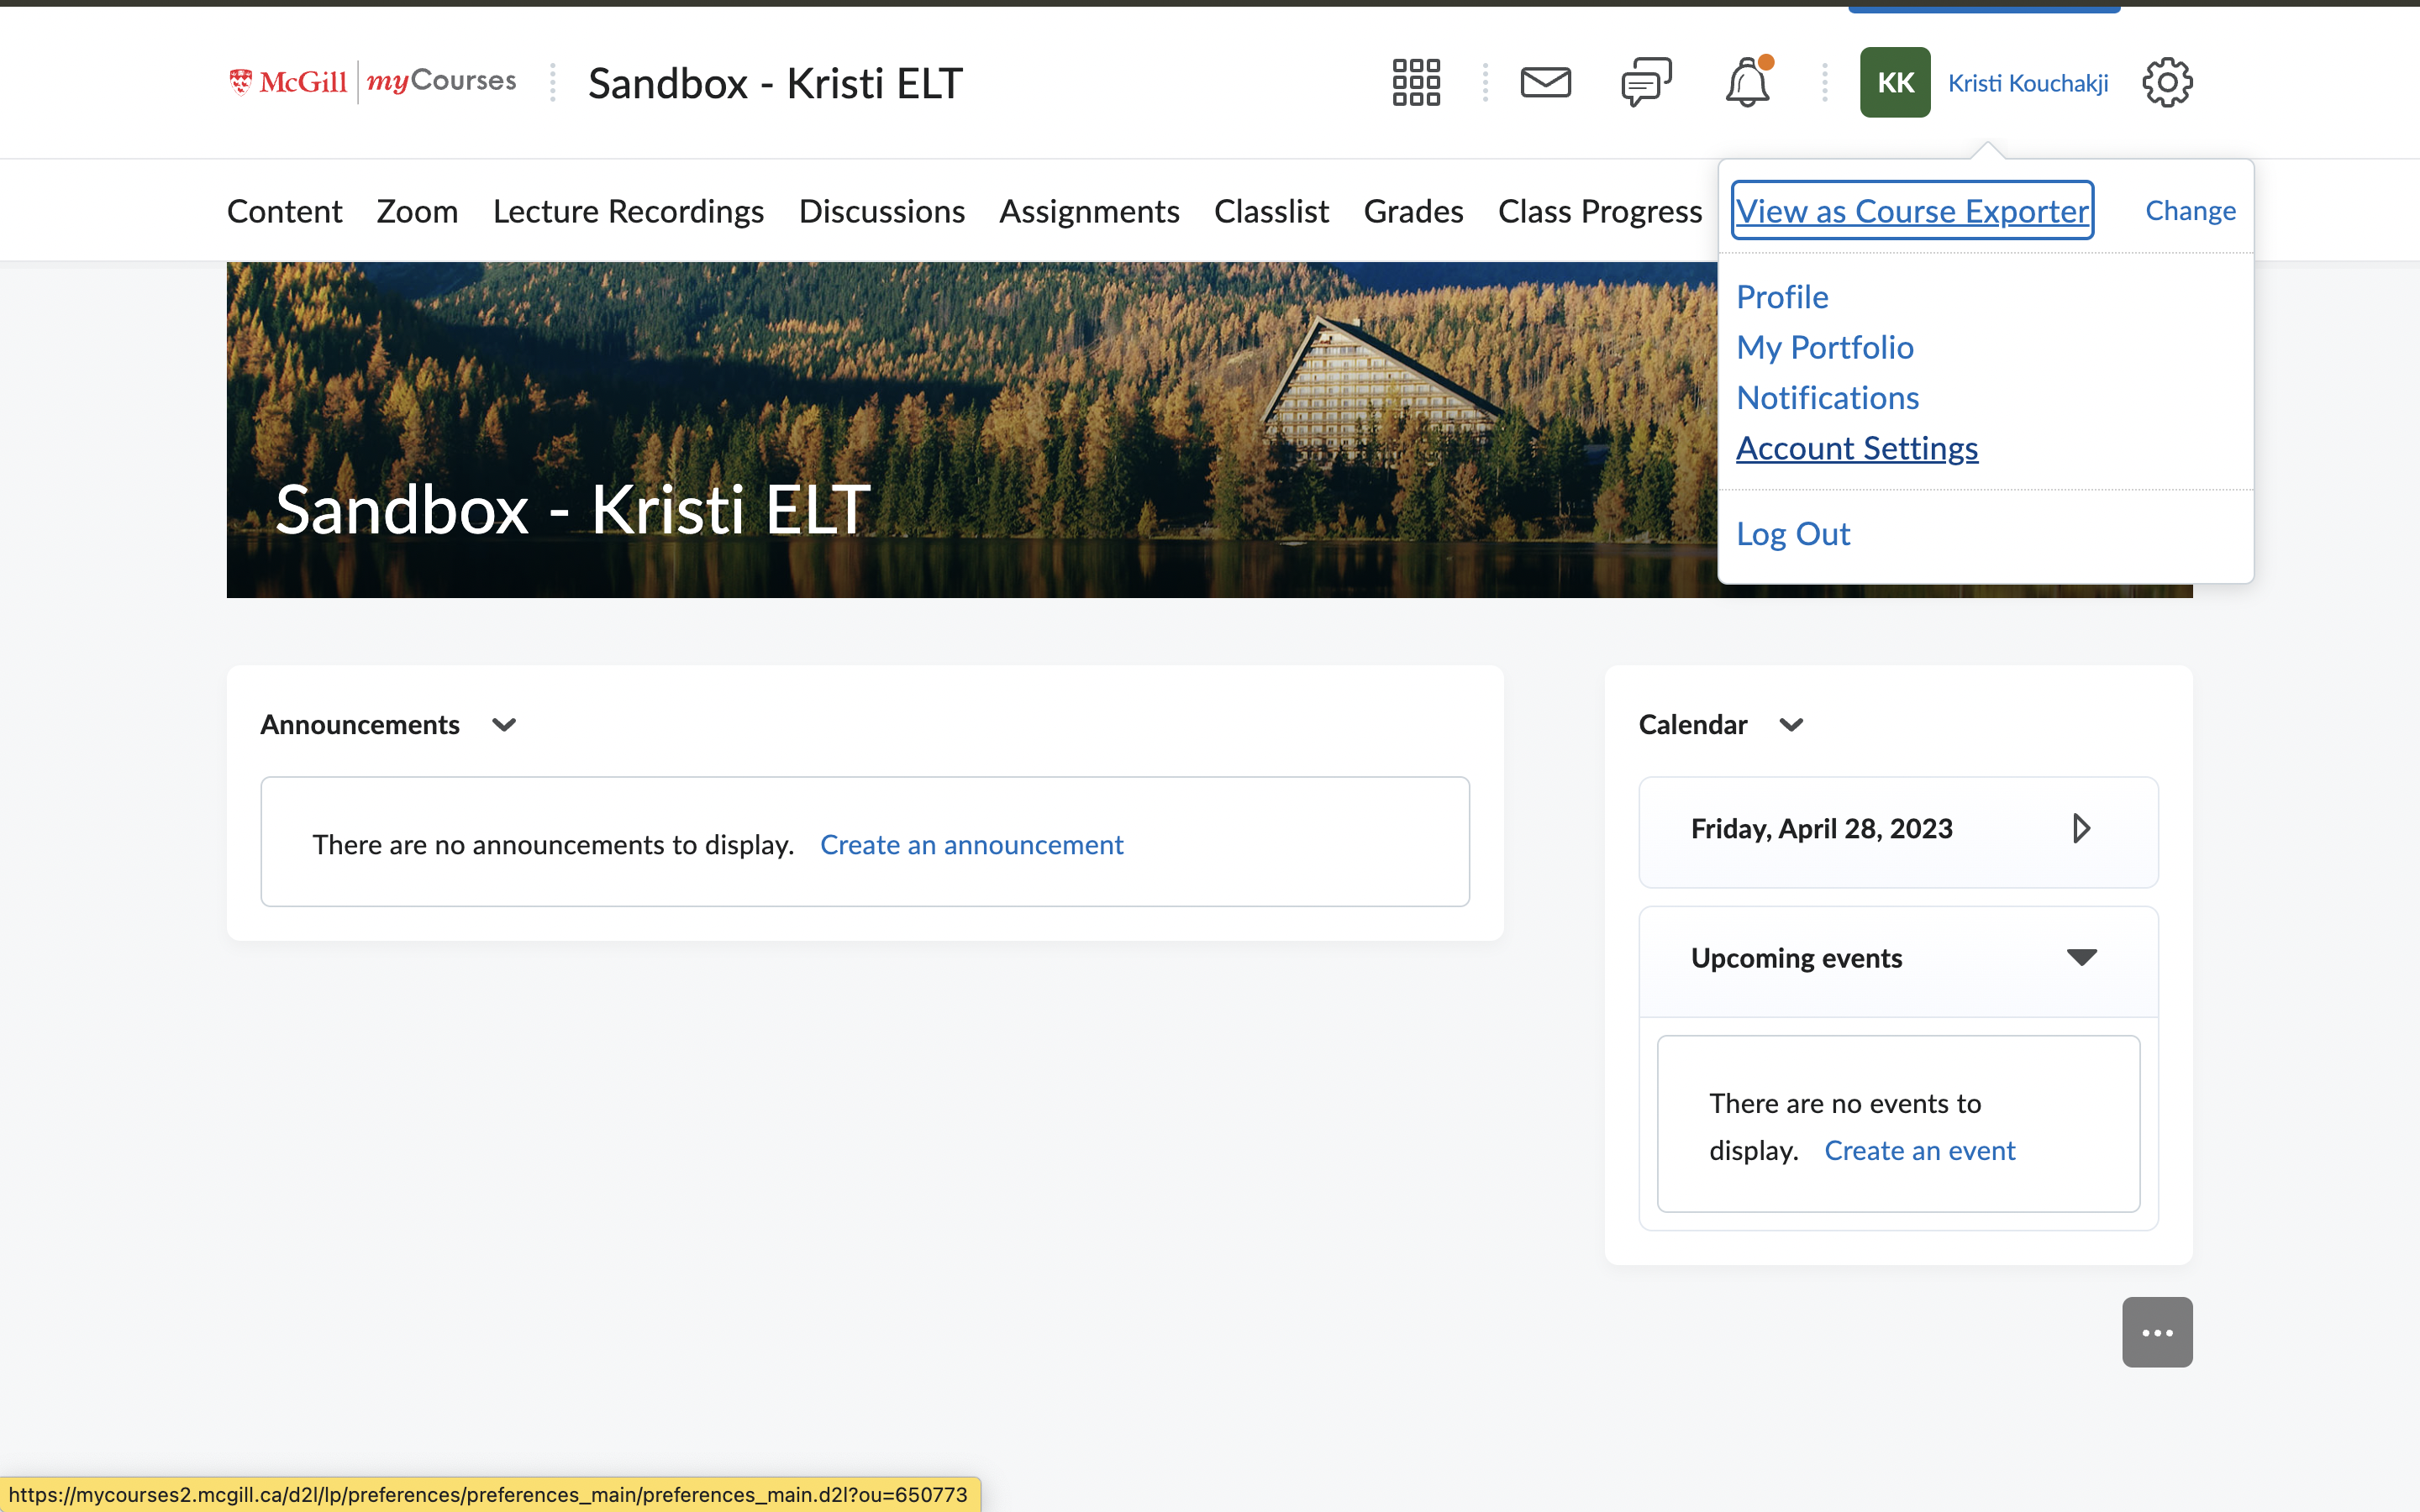Go to next day in calendar
The height and width of the screenshot is (1512, 2420).
(2080, 828)
